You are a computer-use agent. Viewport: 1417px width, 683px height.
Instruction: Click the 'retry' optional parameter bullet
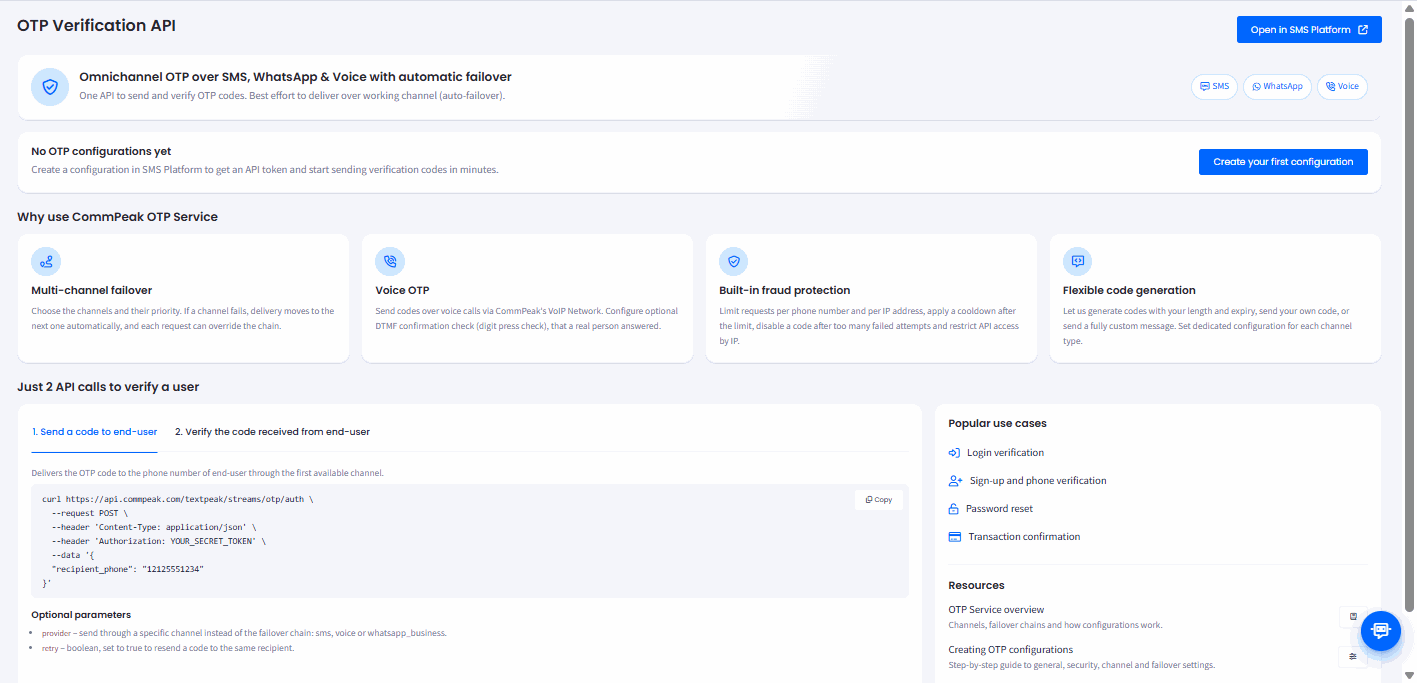point(168,648)
